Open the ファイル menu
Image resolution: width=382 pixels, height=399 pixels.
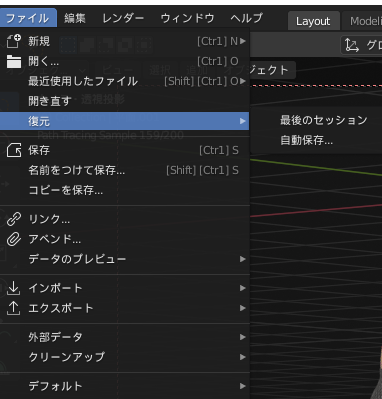coord(28,18)
